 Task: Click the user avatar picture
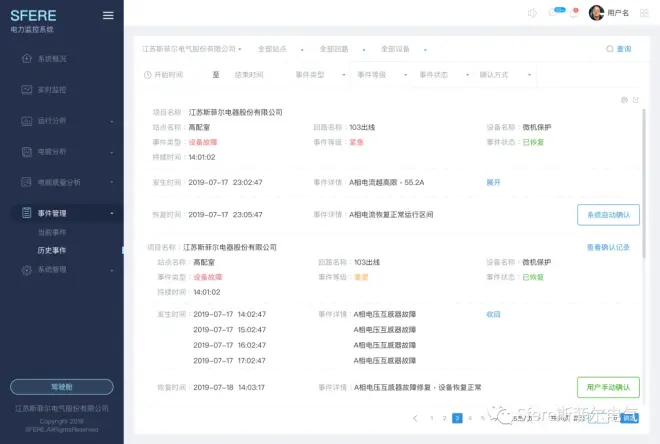click(x=596, y=13)
